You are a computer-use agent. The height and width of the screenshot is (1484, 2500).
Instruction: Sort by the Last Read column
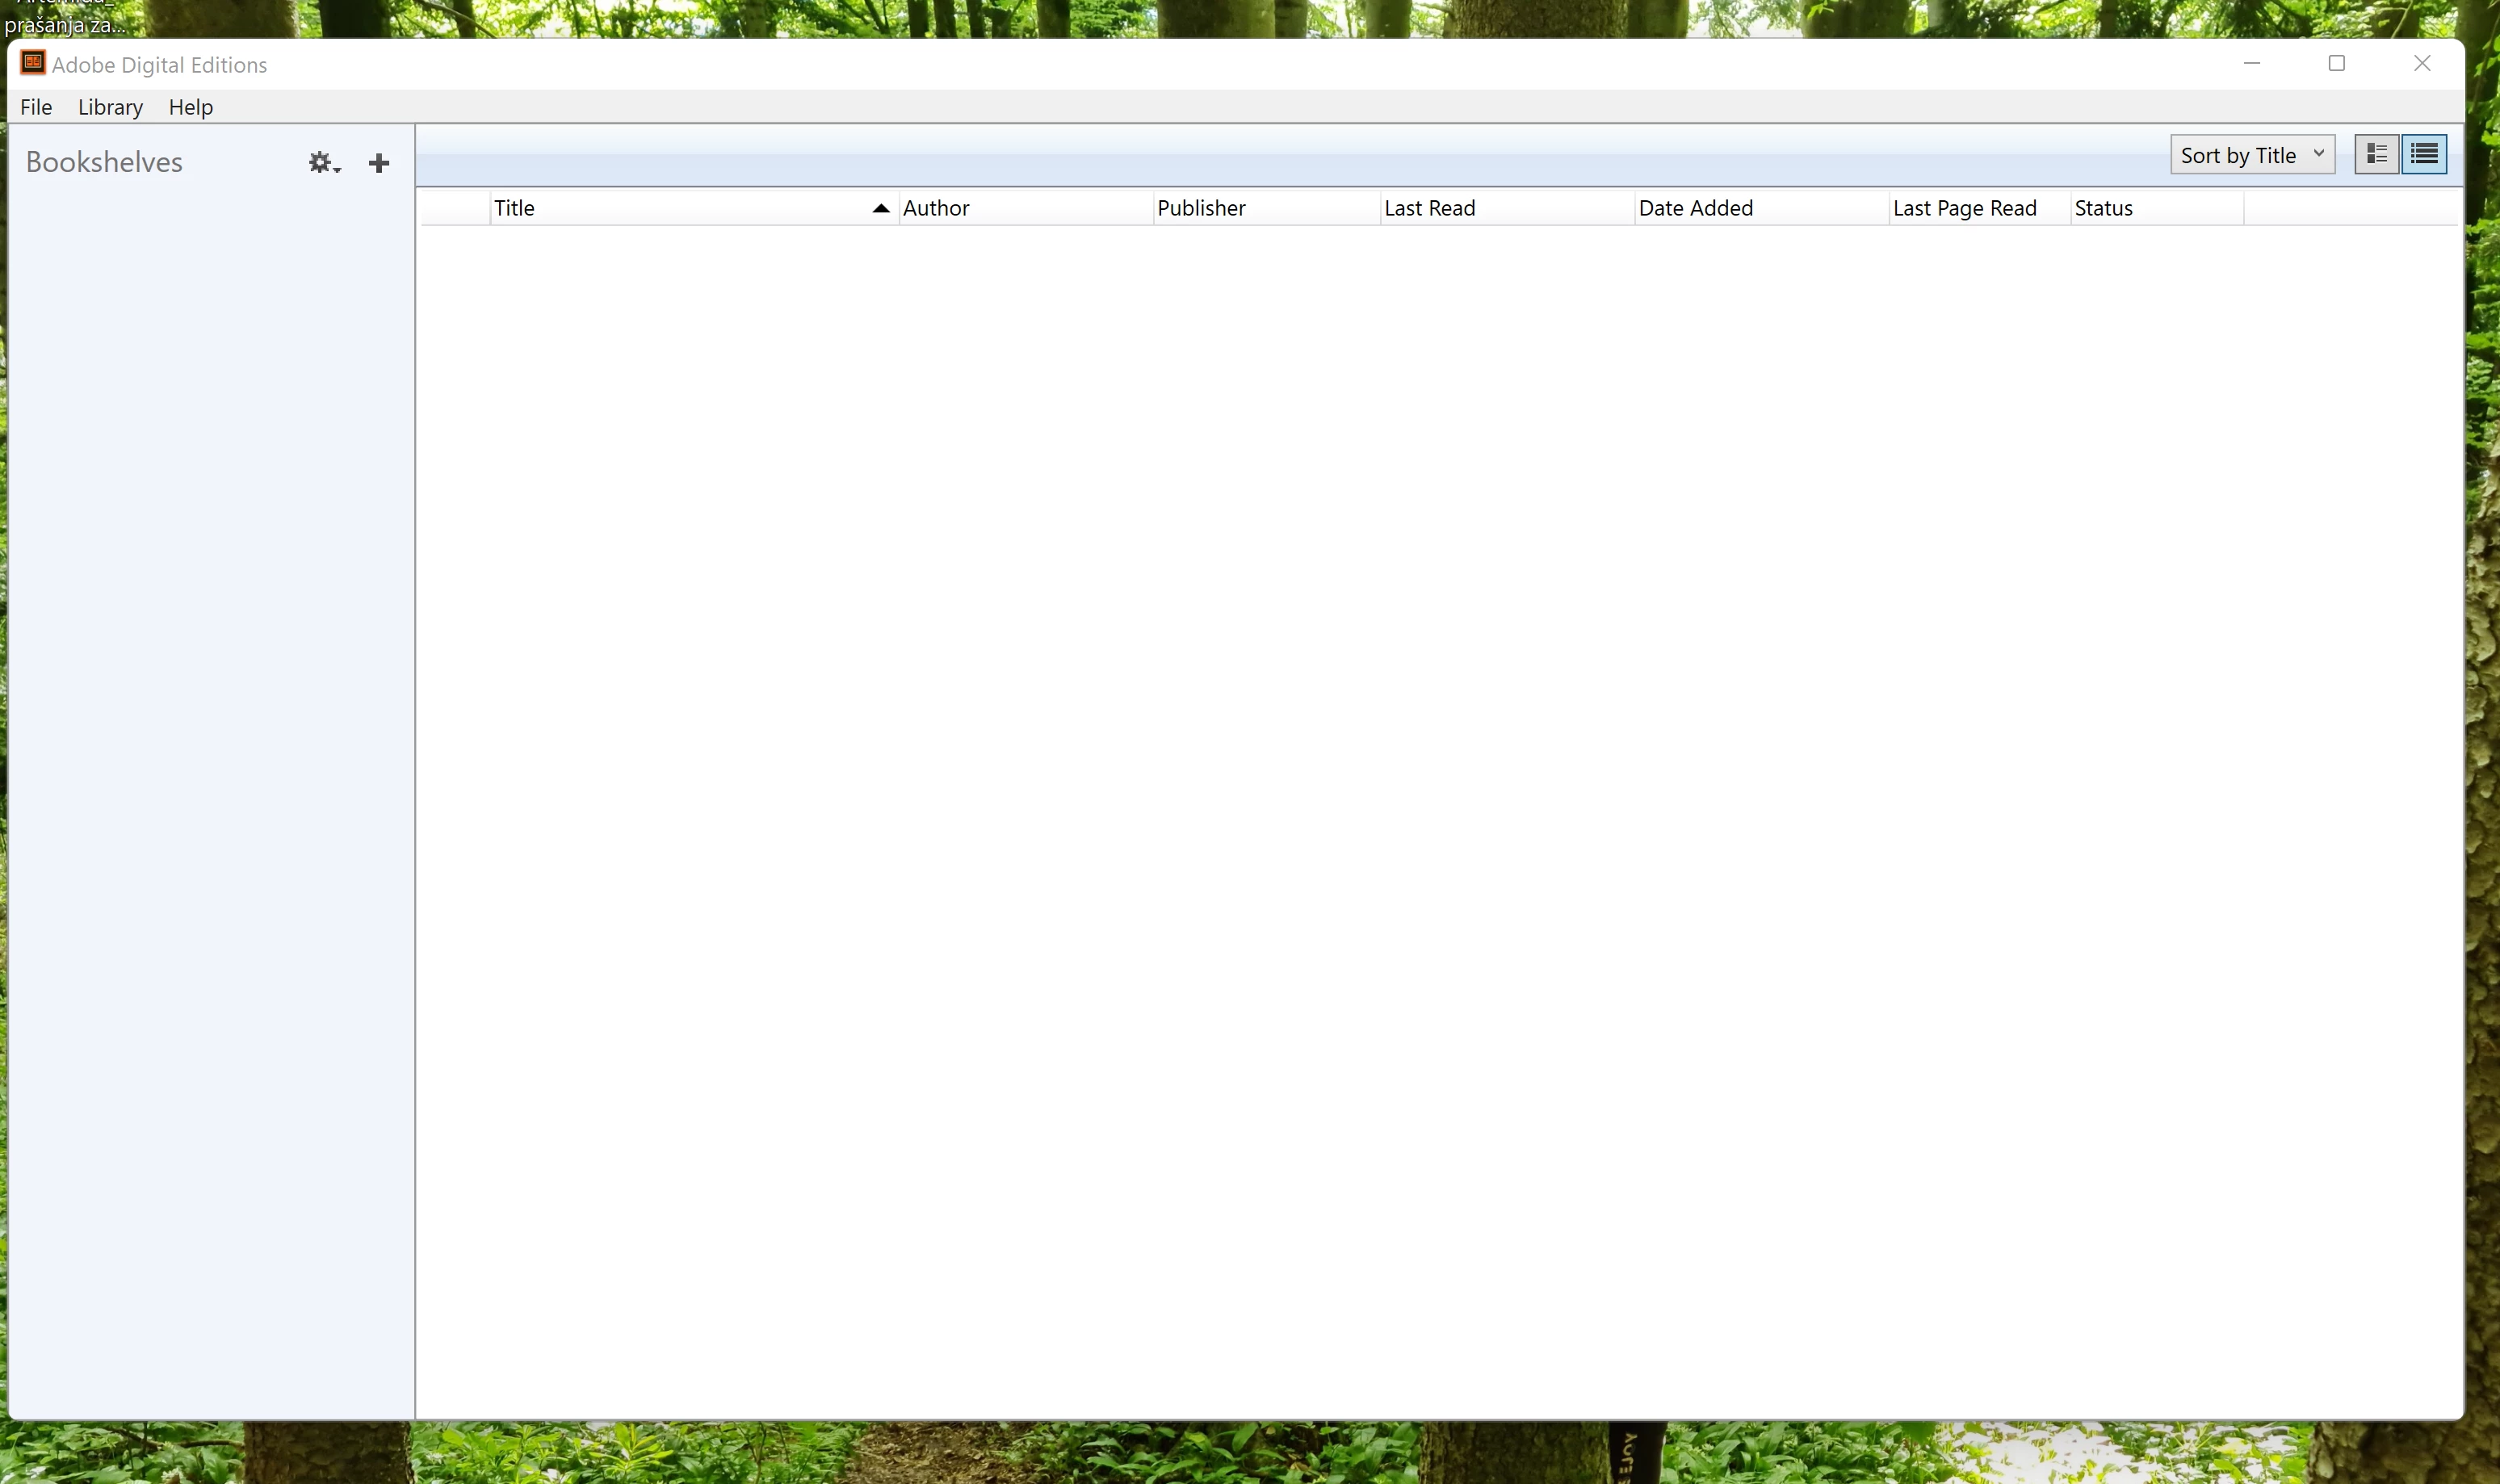[x=1429, y=208]
